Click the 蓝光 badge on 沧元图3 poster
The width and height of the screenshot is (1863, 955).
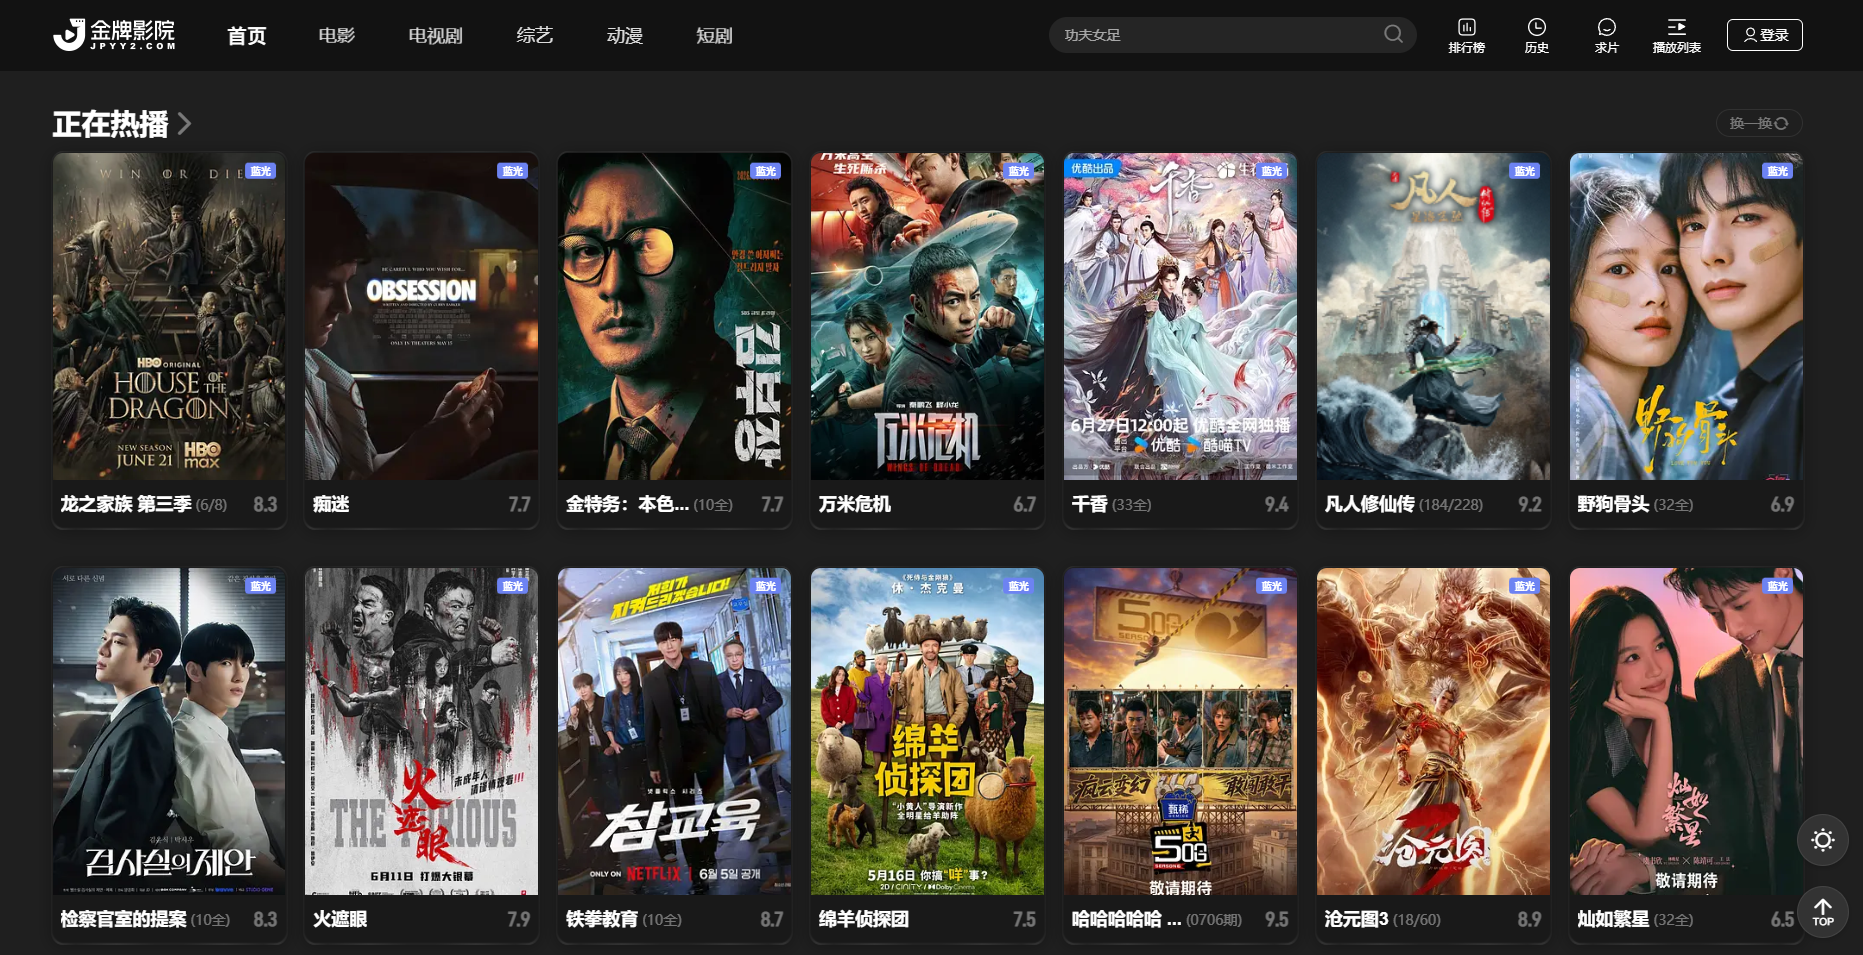click(1525, 586)
